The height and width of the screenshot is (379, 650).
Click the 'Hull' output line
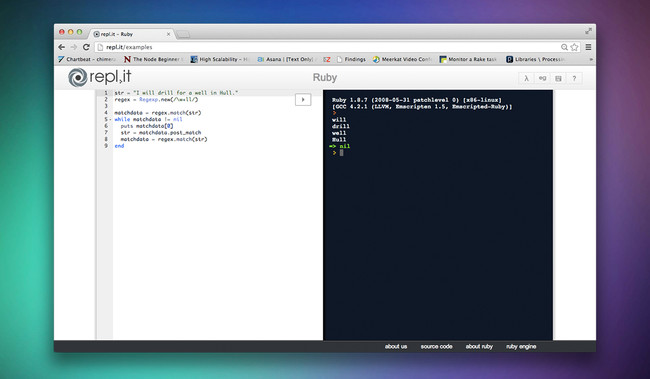[339, 140]
